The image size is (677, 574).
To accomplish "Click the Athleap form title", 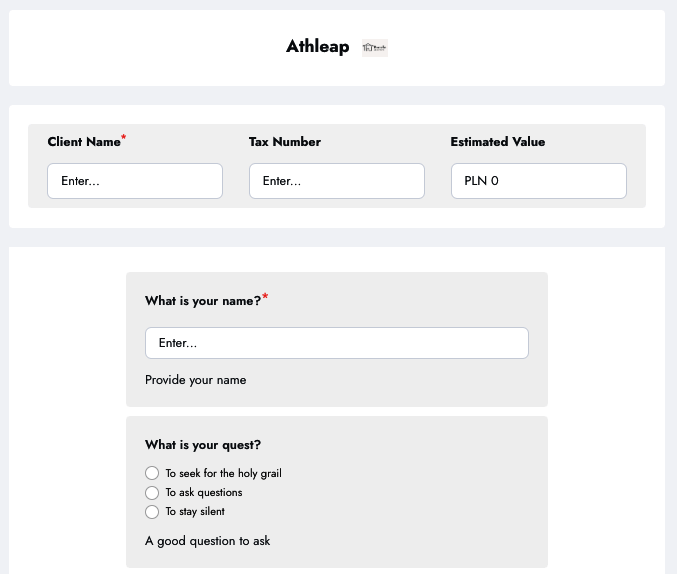I will (317, 46).
